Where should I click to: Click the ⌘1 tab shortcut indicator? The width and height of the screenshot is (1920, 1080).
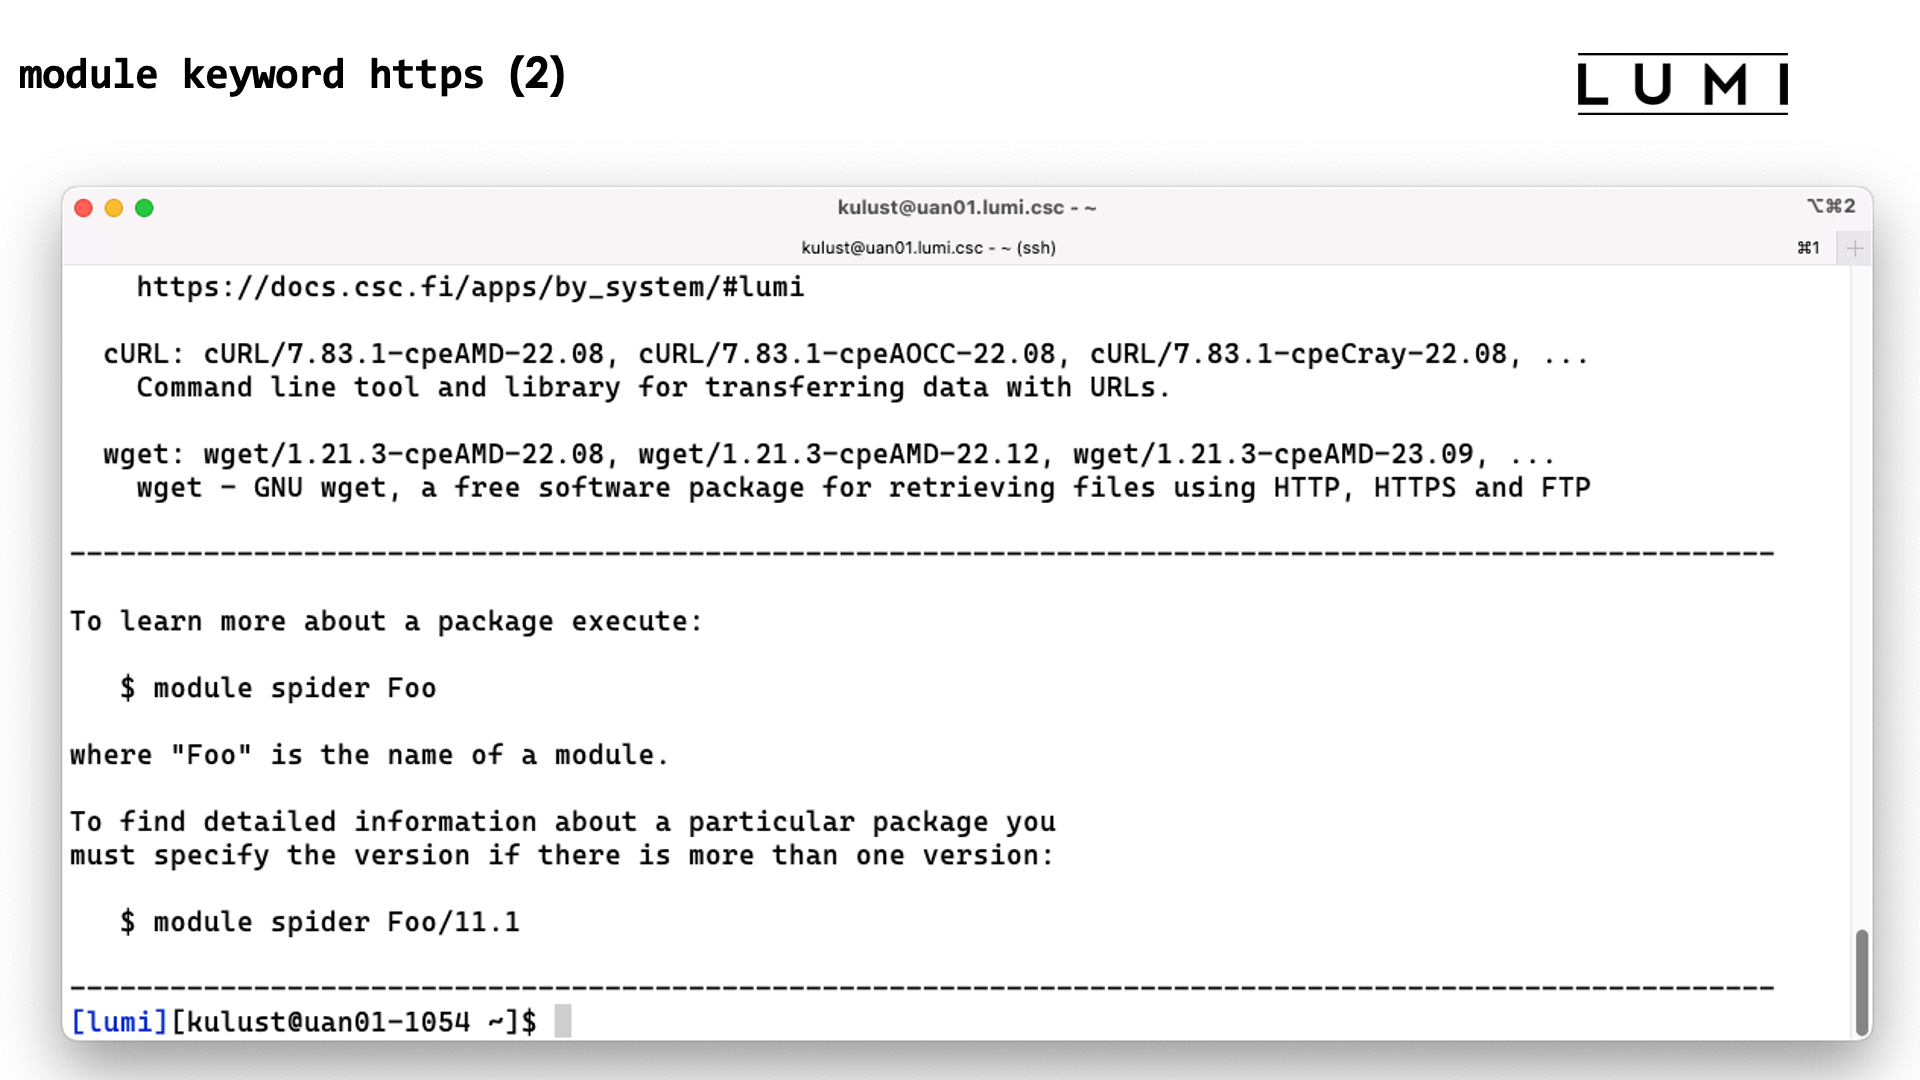click(1808, 248)
